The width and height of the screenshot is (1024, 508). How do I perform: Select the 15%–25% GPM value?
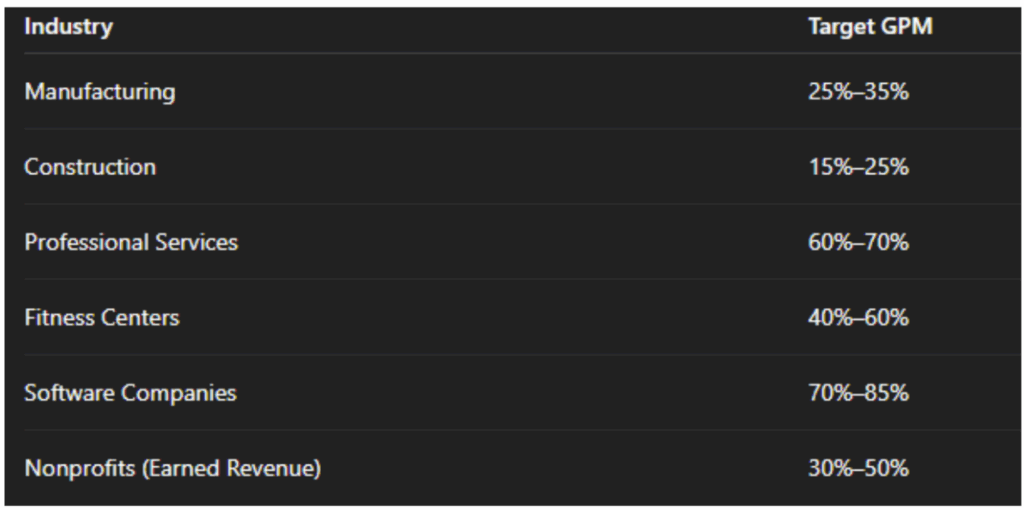point(858,167)
